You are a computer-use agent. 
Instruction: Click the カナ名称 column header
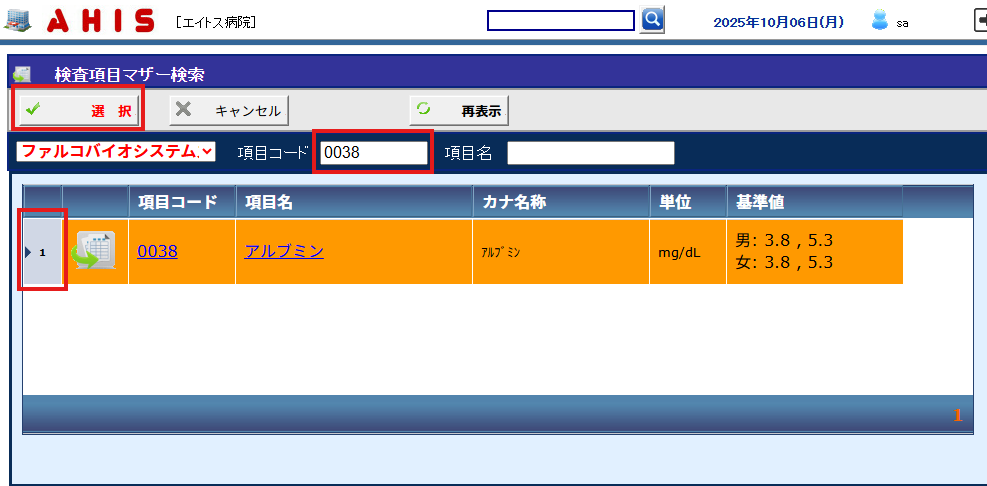point(514,202)
